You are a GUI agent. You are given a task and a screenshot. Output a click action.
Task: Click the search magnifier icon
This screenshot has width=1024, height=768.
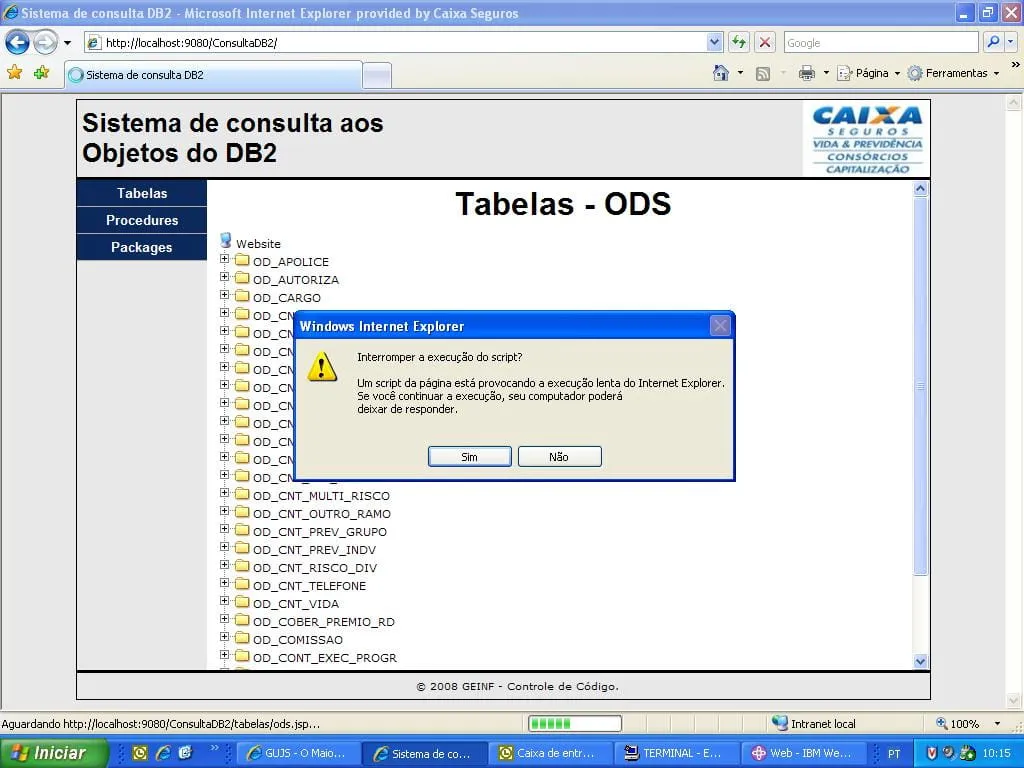pos(993,43)
